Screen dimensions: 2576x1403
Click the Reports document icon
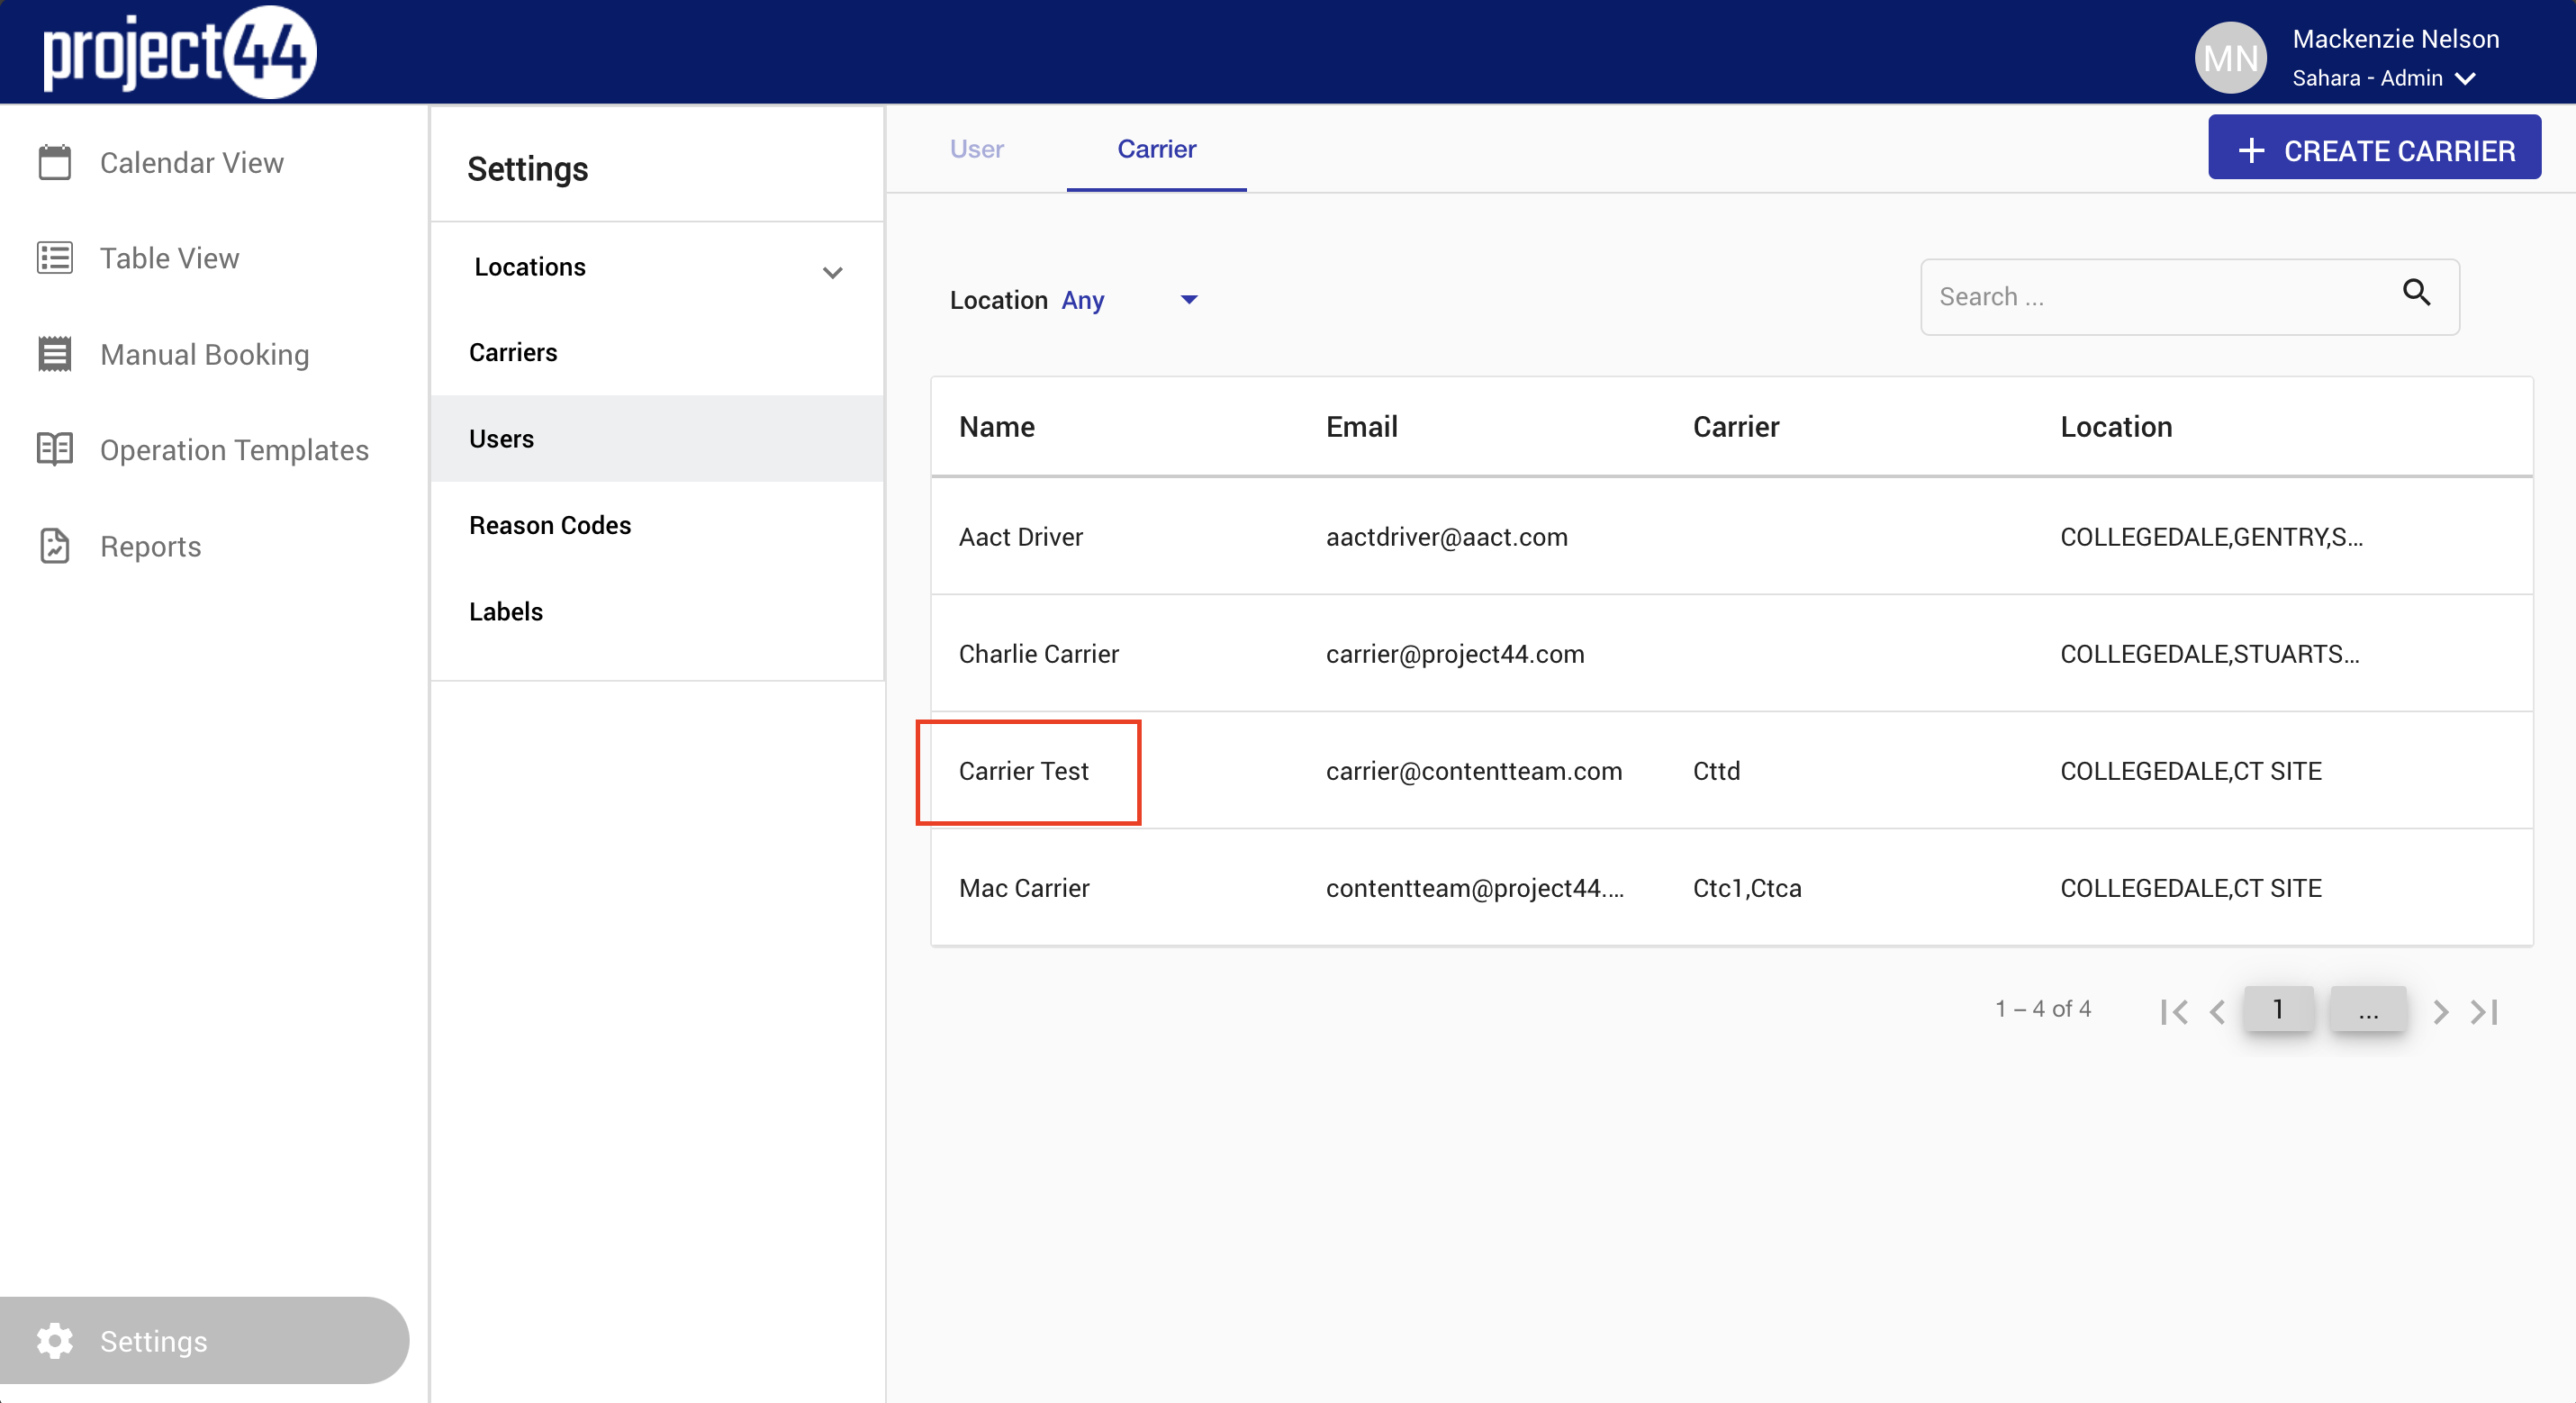55,546
